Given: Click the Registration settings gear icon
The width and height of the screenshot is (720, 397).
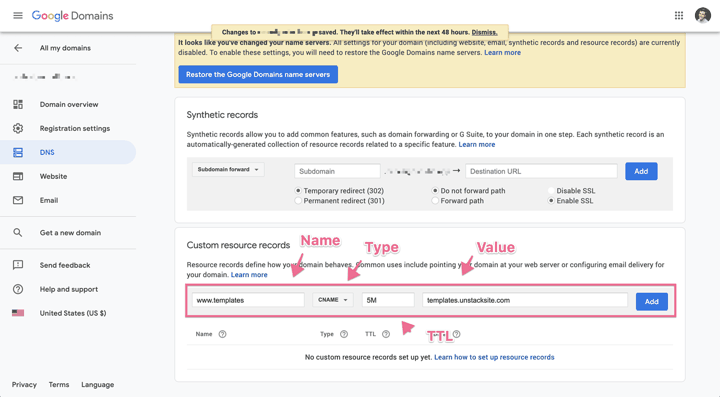Looking at the screenshot, I should (x=18, y=128).
